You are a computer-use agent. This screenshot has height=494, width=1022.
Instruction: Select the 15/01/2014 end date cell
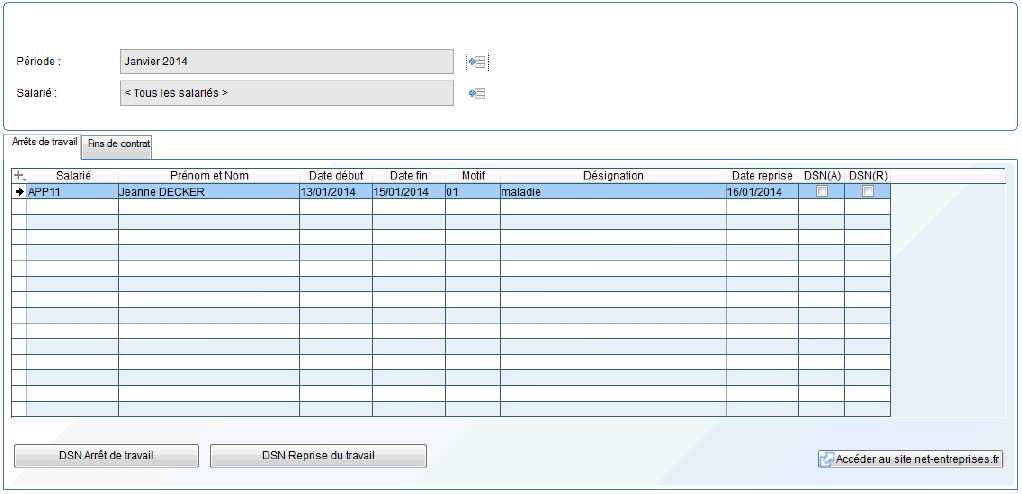pos(409,192)
